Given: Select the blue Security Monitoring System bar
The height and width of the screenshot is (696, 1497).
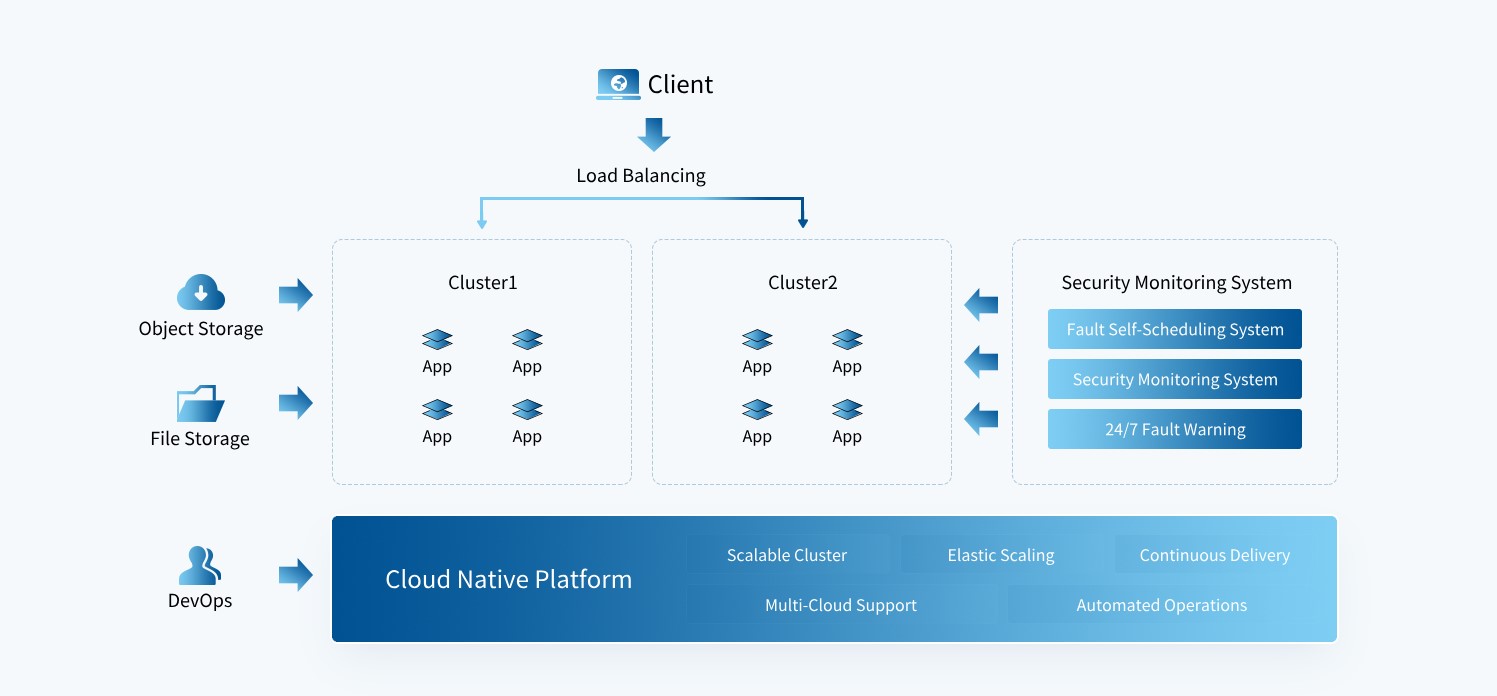Looking at the screenshot, I should coord(1175,379).
